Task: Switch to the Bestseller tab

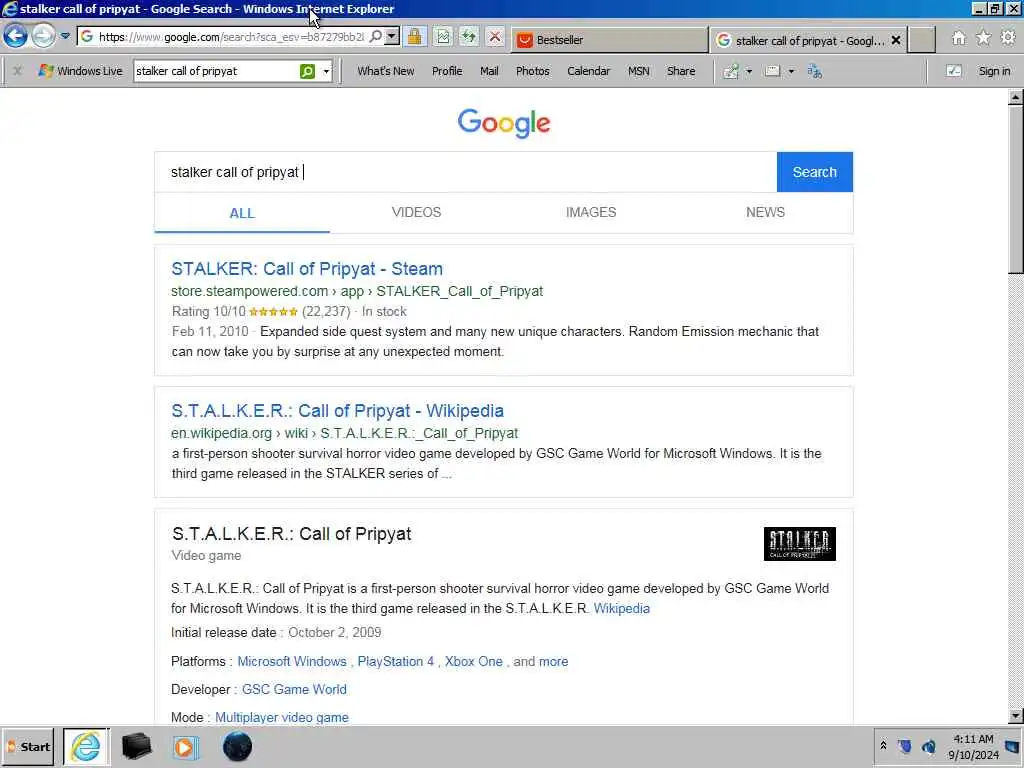Action: pos(609,40)
